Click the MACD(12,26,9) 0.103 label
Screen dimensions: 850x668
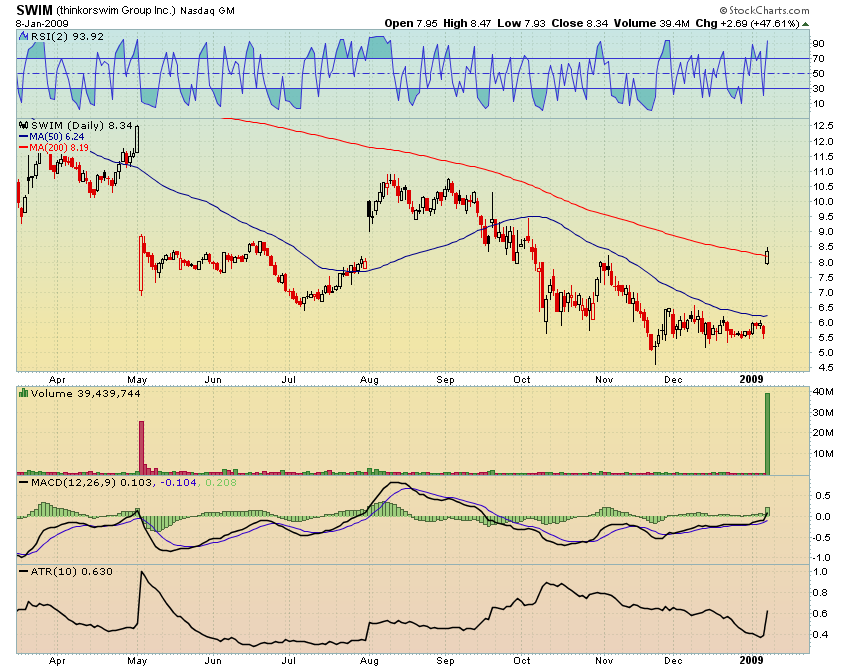click(86, 482)
